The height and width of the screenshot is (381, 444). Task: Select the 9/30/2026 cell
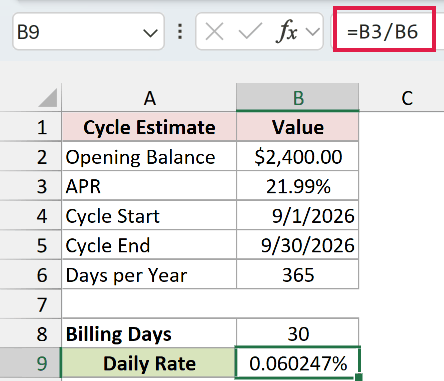(x=298, y=245)
